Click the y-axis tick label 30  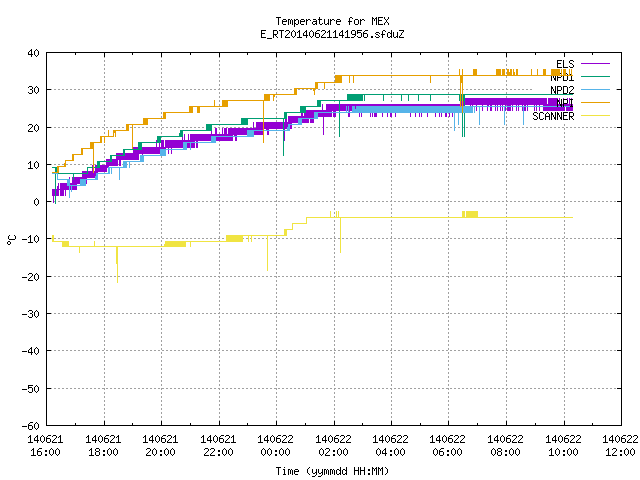coord(33,90)
